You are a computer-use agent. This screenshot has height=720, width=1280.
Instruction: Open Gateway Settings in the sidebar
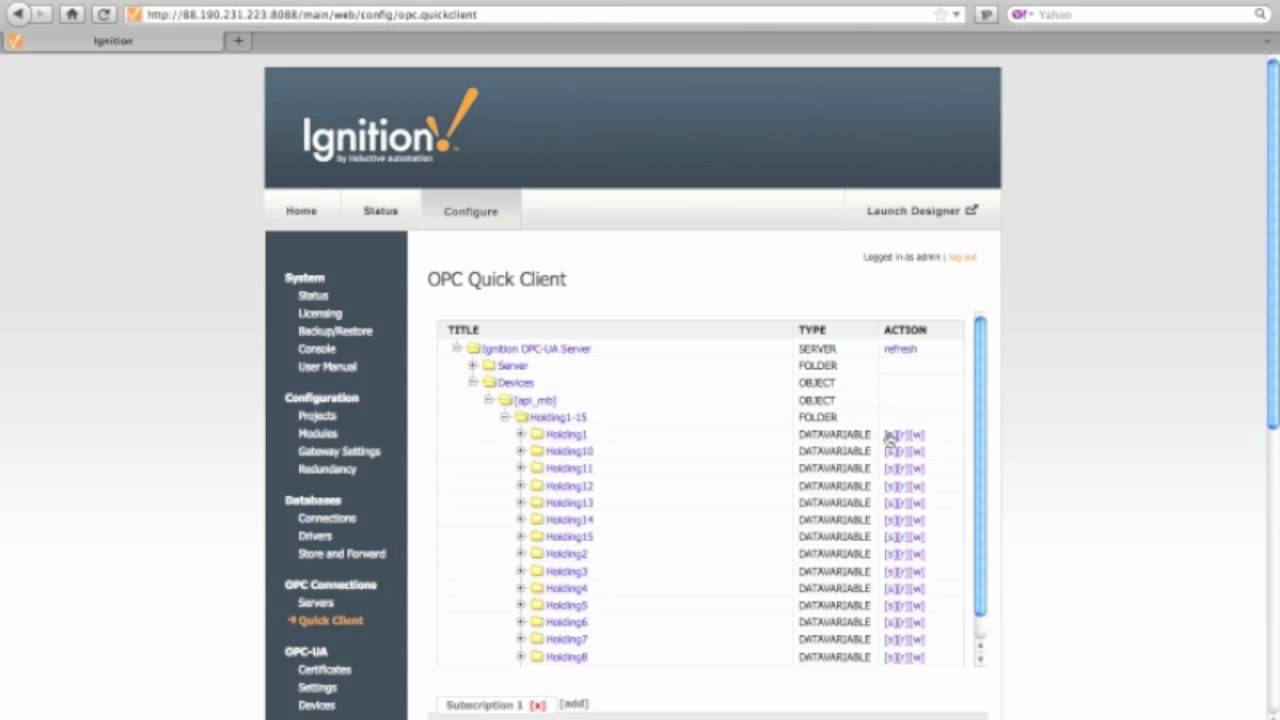click(x=339, y=451)
